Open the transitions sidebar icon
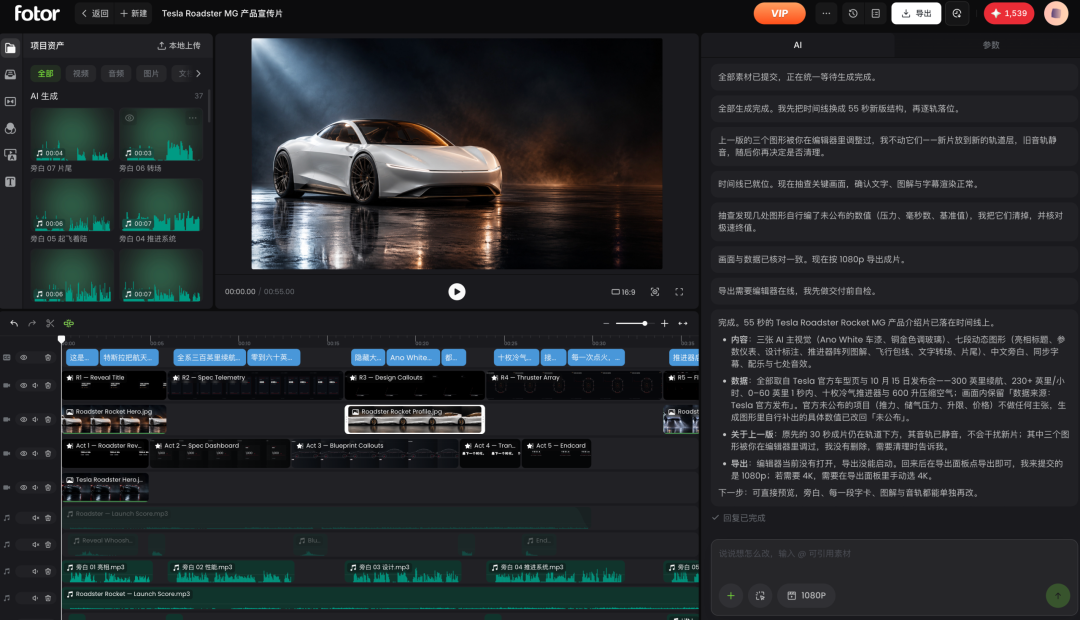The height and width of the screenshot is (620, 1080). [10, 101]
